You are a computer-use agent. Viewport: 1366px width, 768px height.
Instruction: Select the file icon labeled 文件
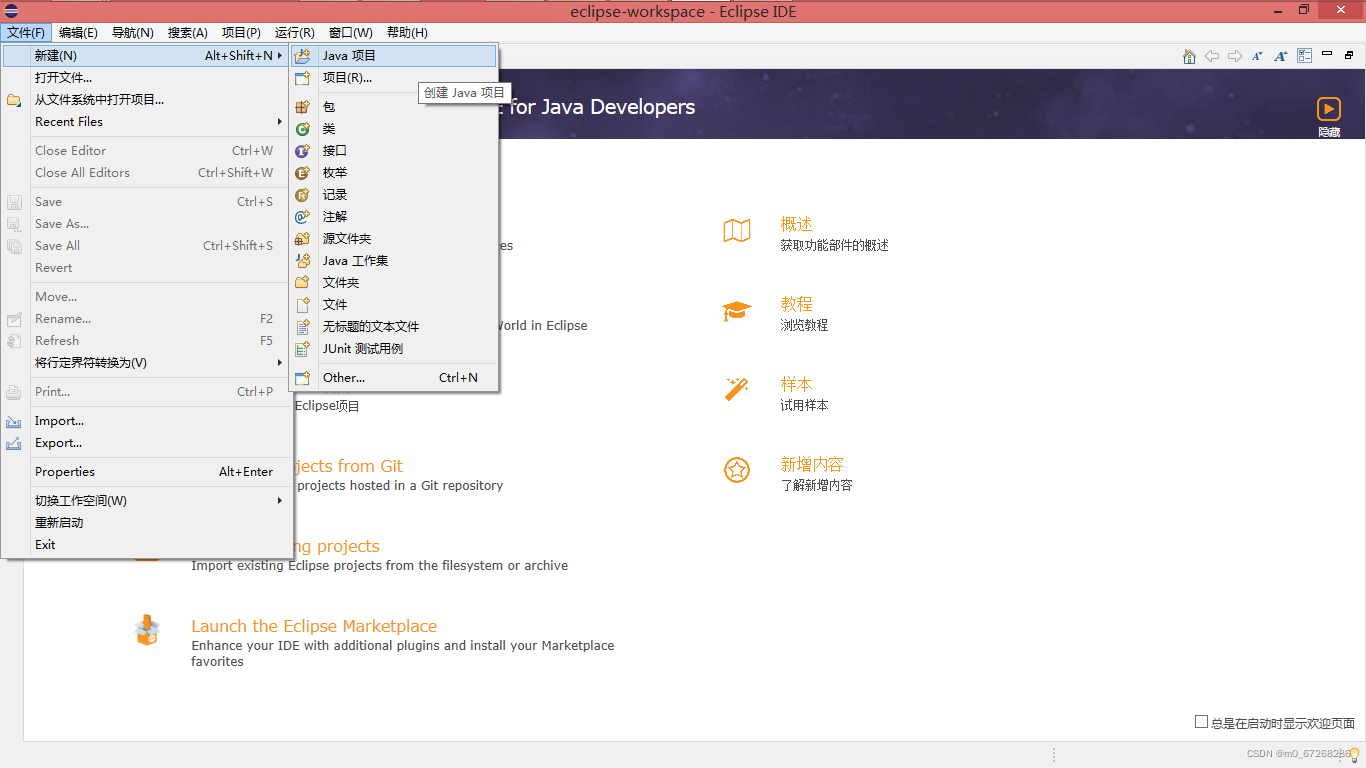click(x=302, y=305)
